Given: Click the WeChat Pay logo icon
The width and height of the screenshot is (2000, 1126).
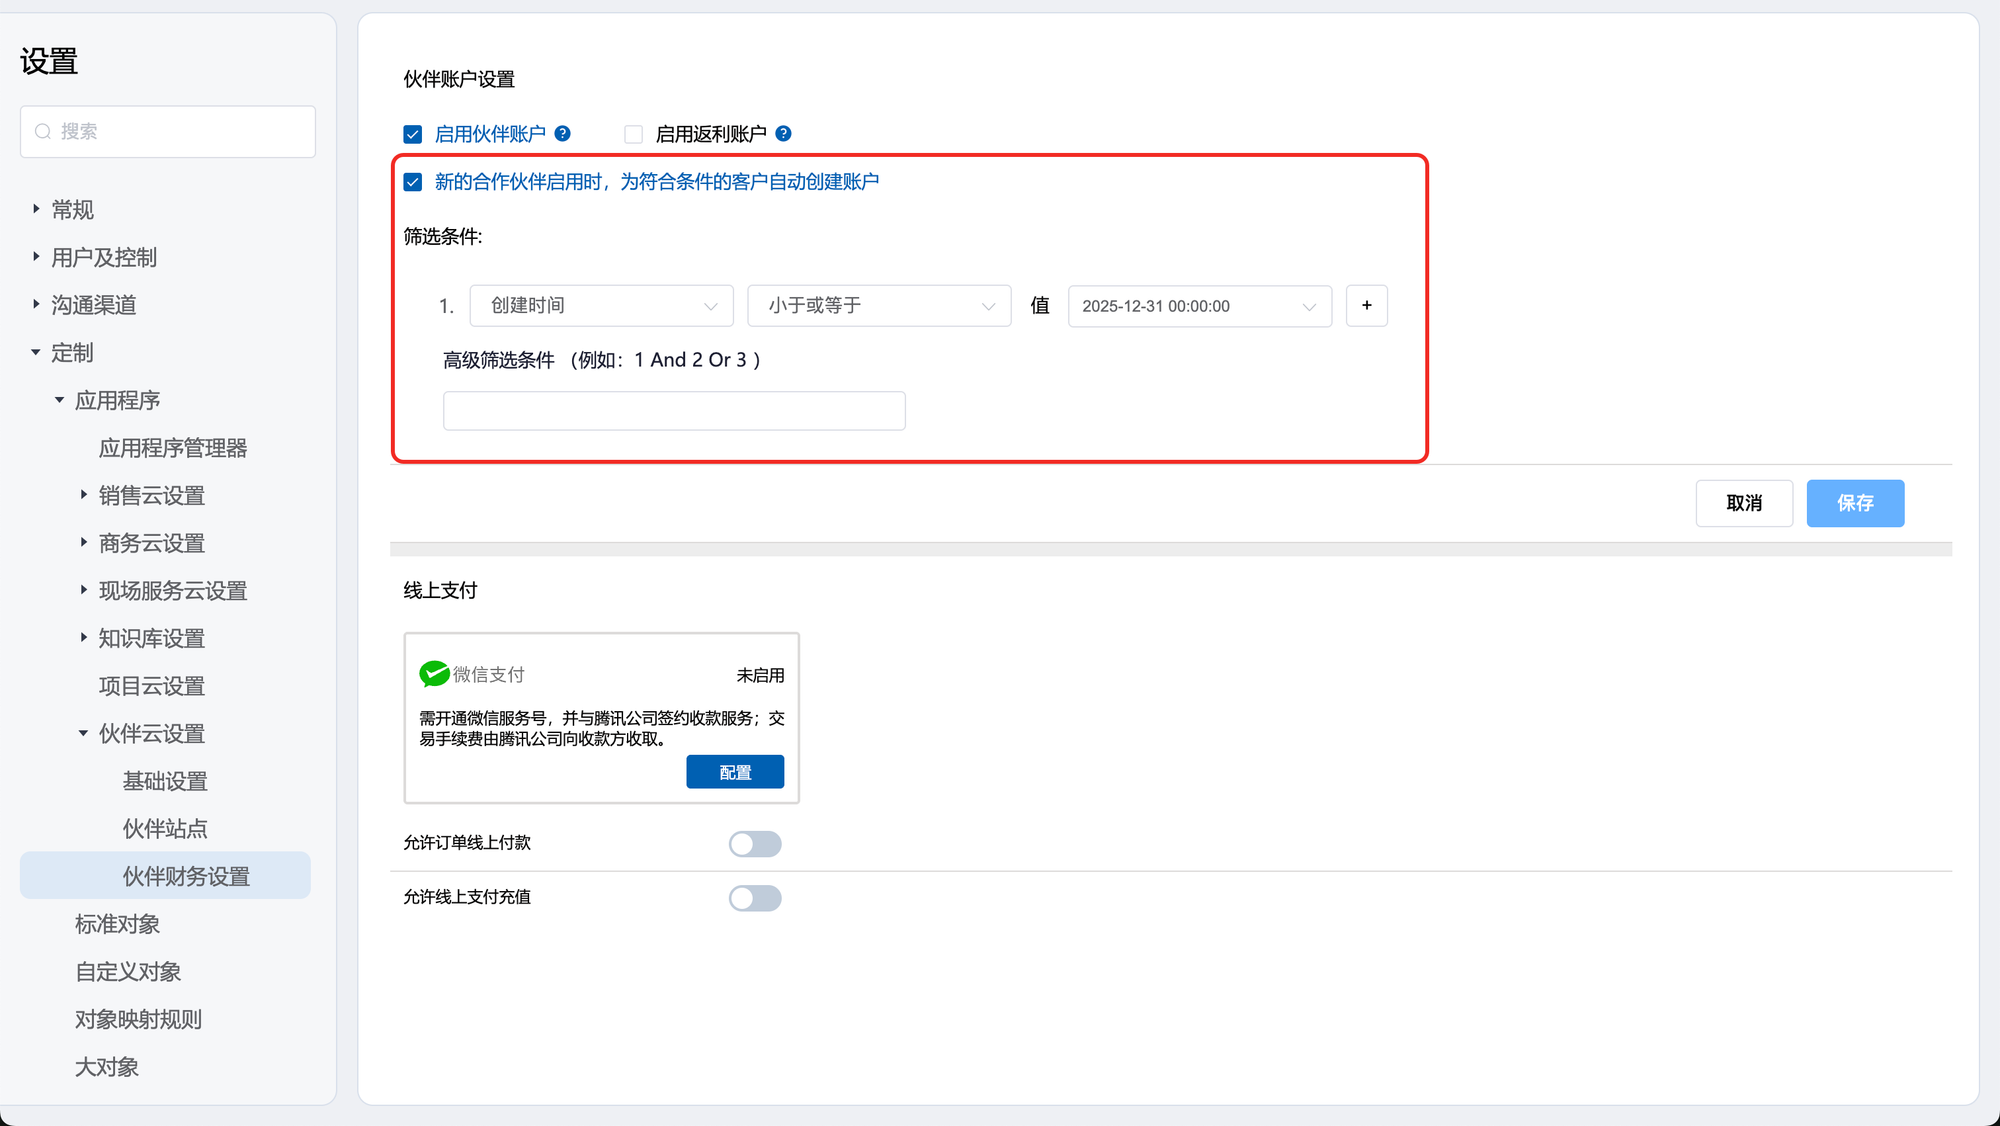Looking at the screenshot, I should pyautogui.click(x=434, y=674).
